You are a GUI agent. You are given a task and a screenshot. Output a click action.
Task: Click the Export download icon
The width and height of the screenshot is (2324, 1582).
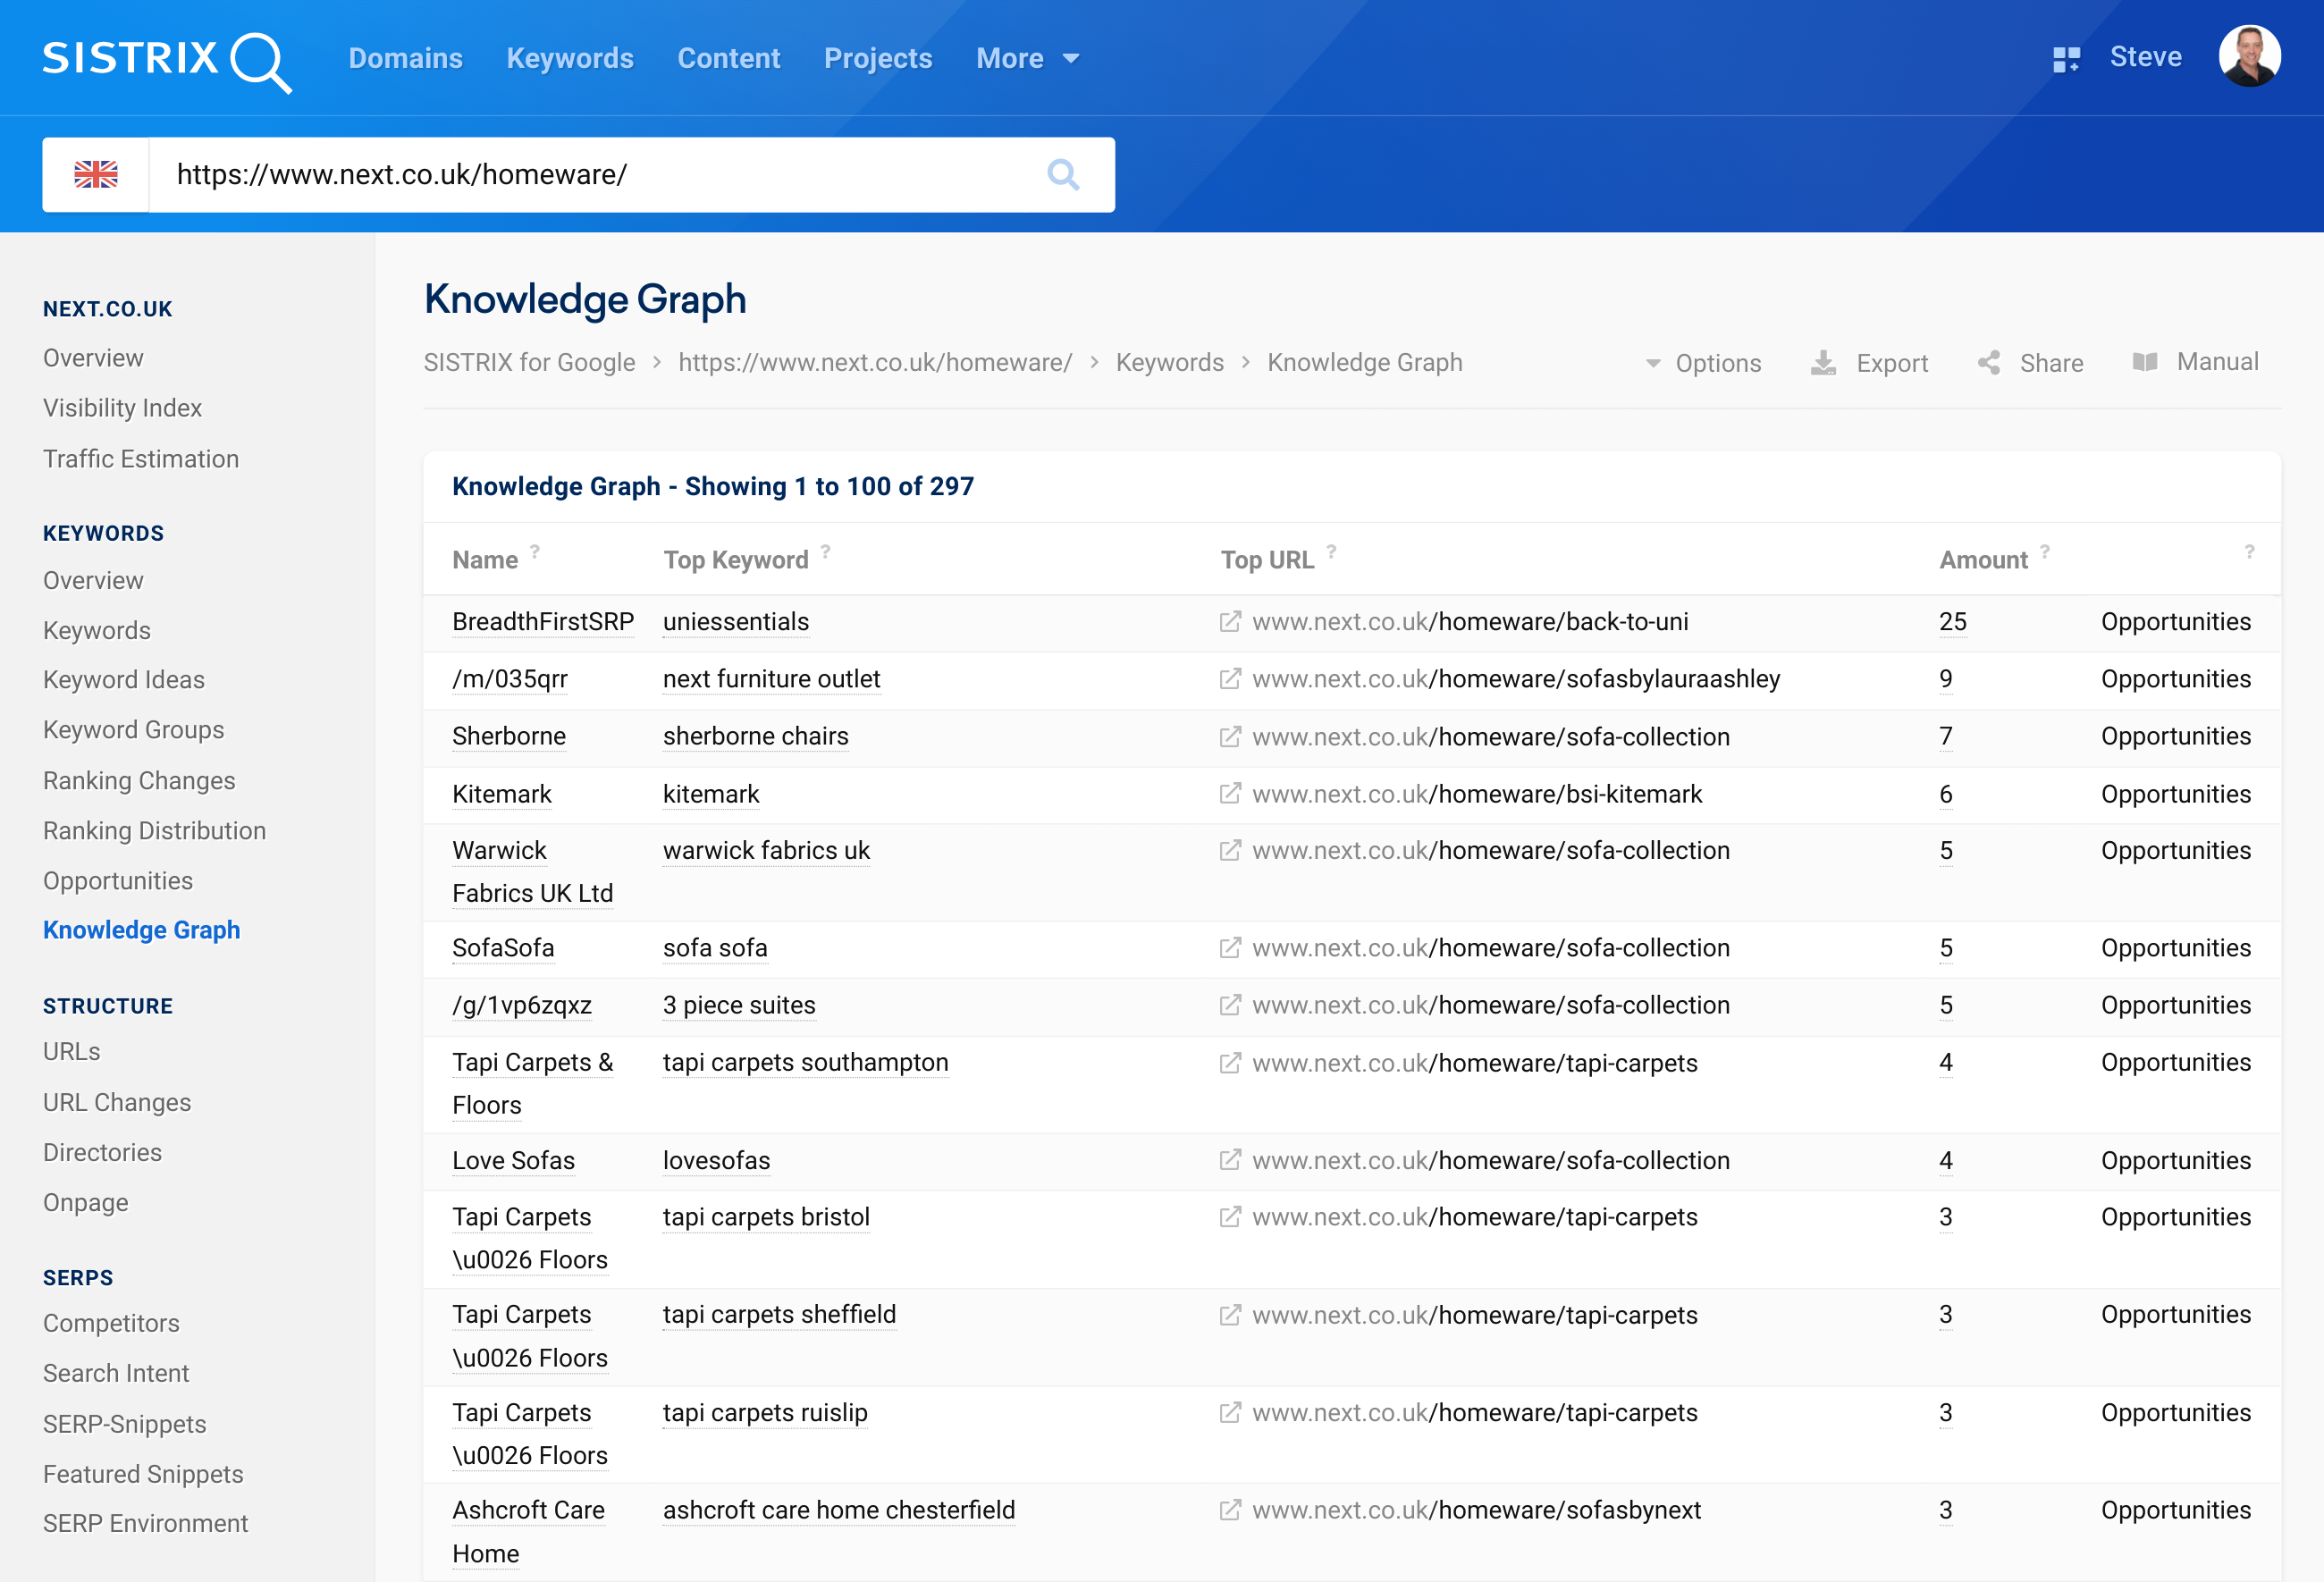click(x=1824, y=363)
